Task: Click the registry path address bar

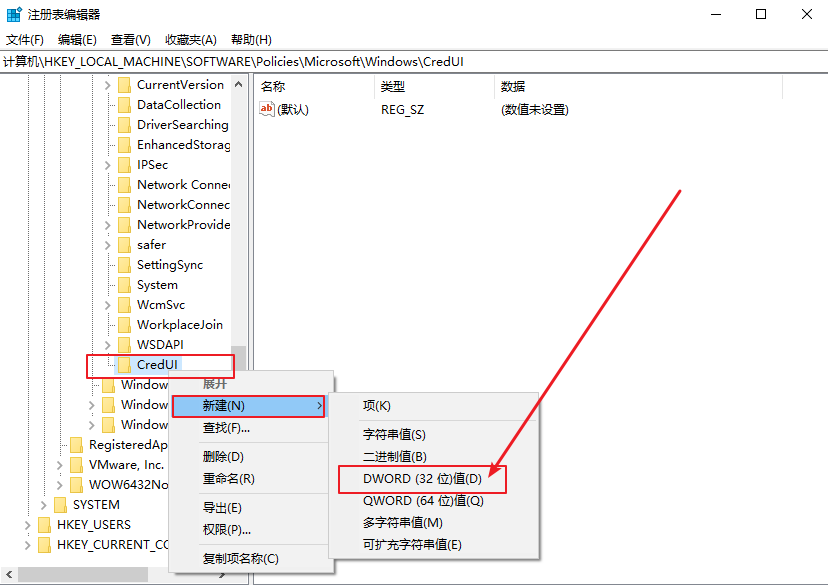Action: click(400, 61)
